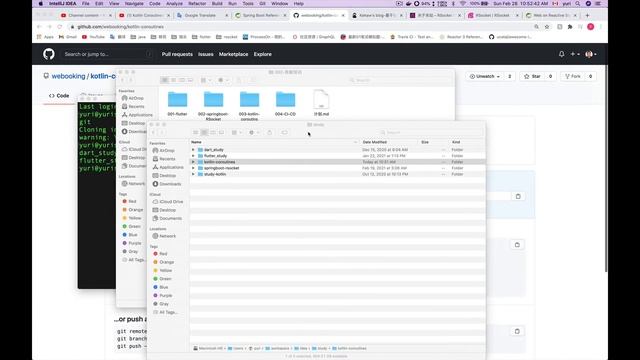
Task: Switch front Finder to list view
Action: click(x=204, y=132)
